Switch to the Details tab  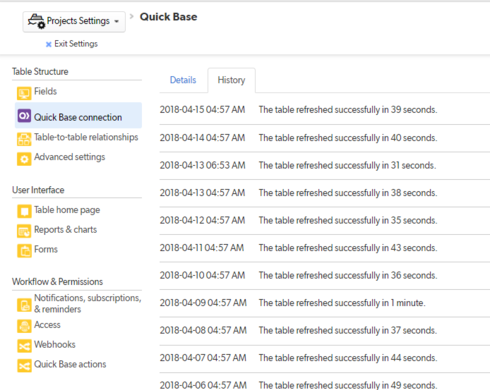pyautogui.click(x=183, y=80)
